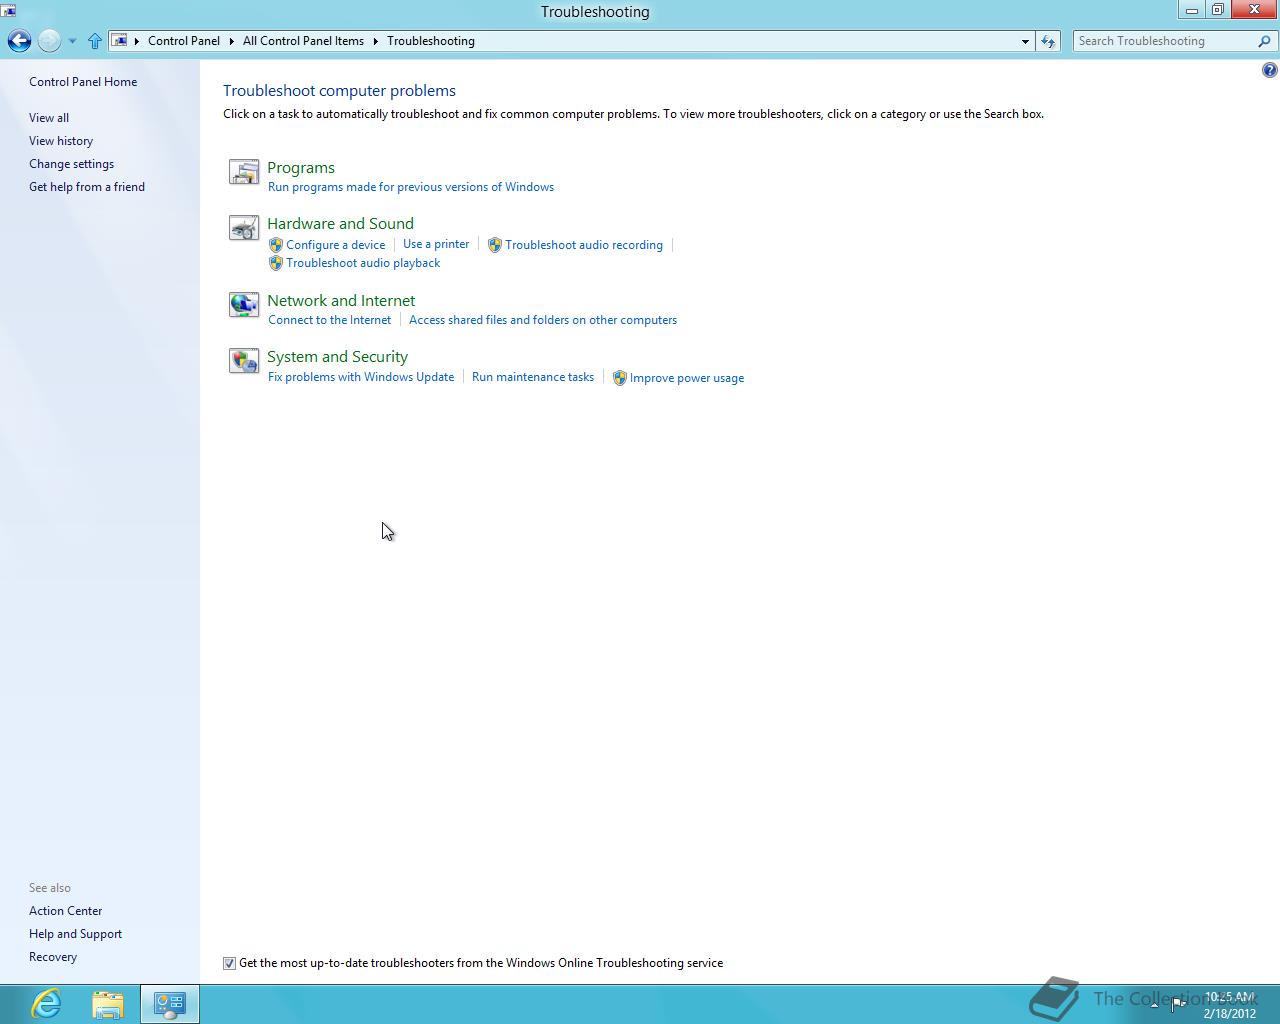Viewport: 1280px width, 1024px height.
Task: Click Run maintenance tasks link
Action: (533, 377)
